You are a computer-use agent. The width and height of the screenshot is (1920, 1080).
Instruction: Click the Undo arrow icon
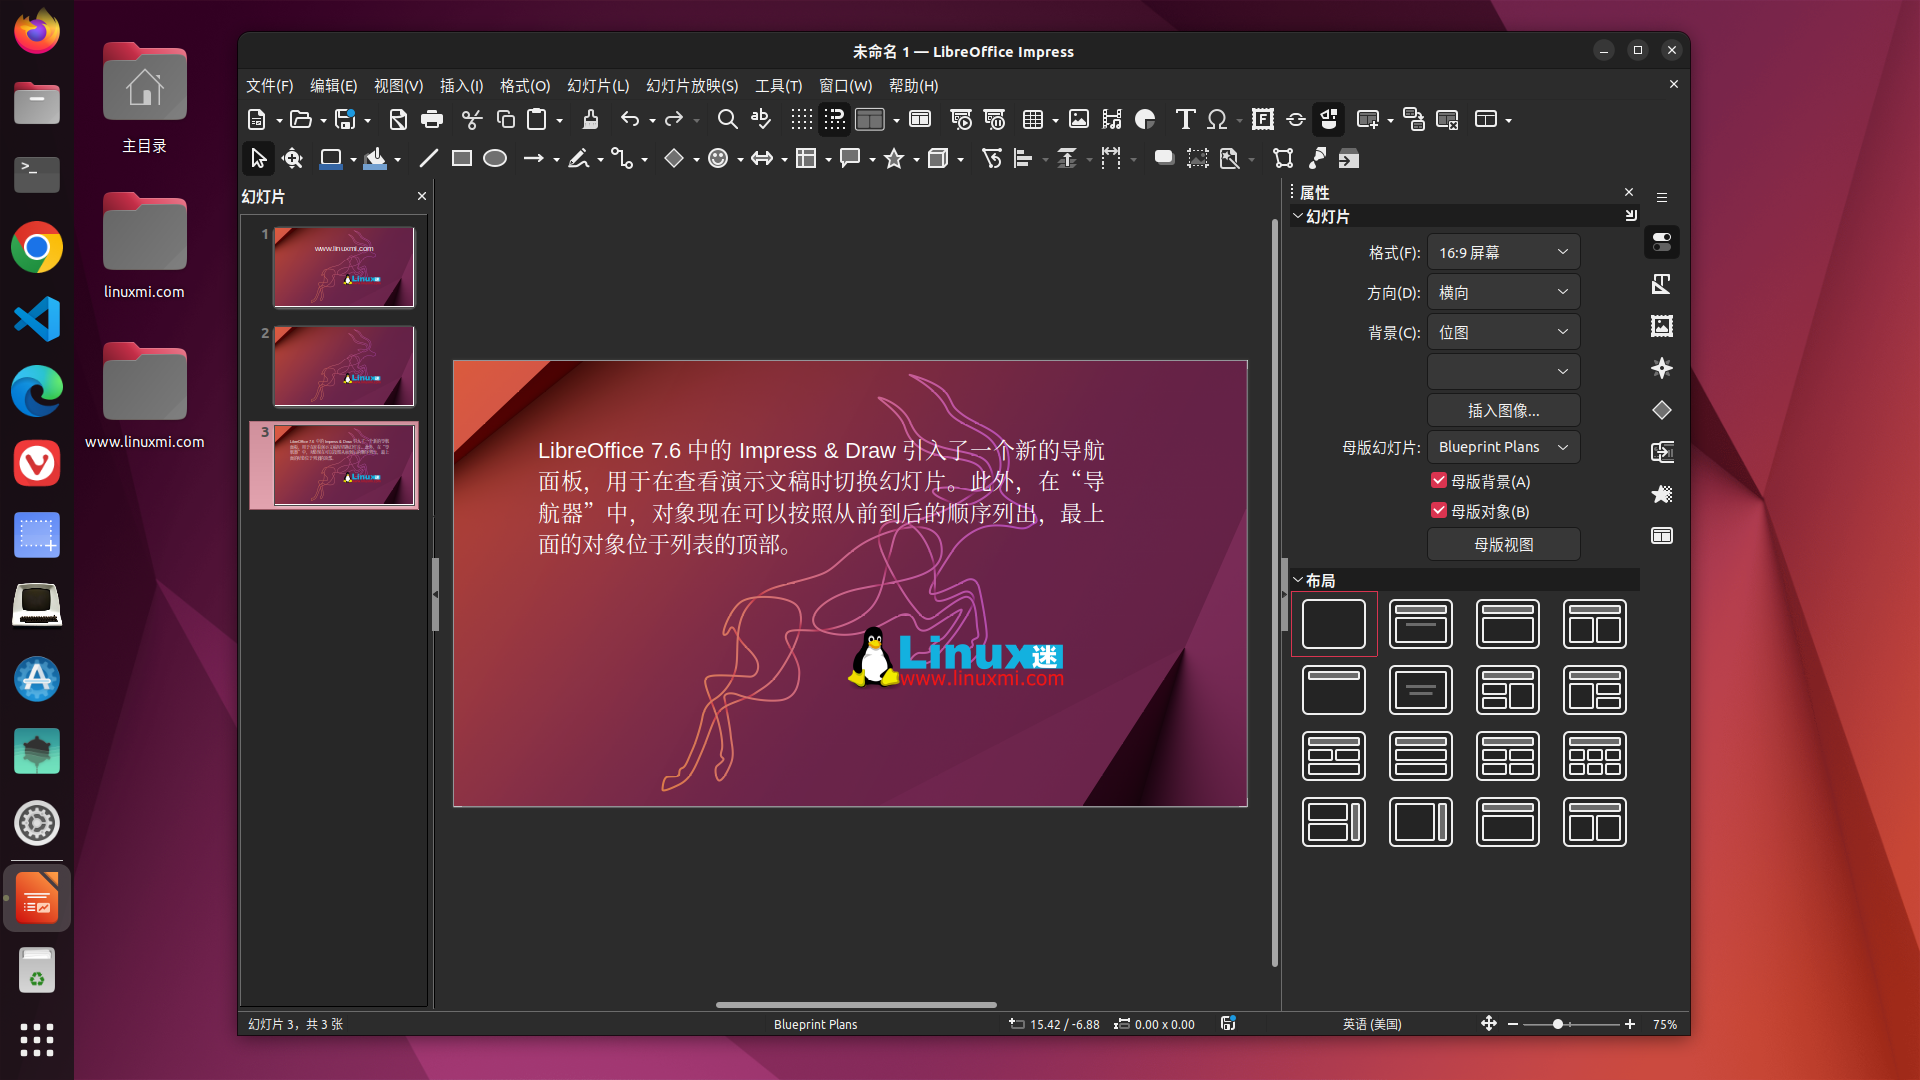click(630, 120)
